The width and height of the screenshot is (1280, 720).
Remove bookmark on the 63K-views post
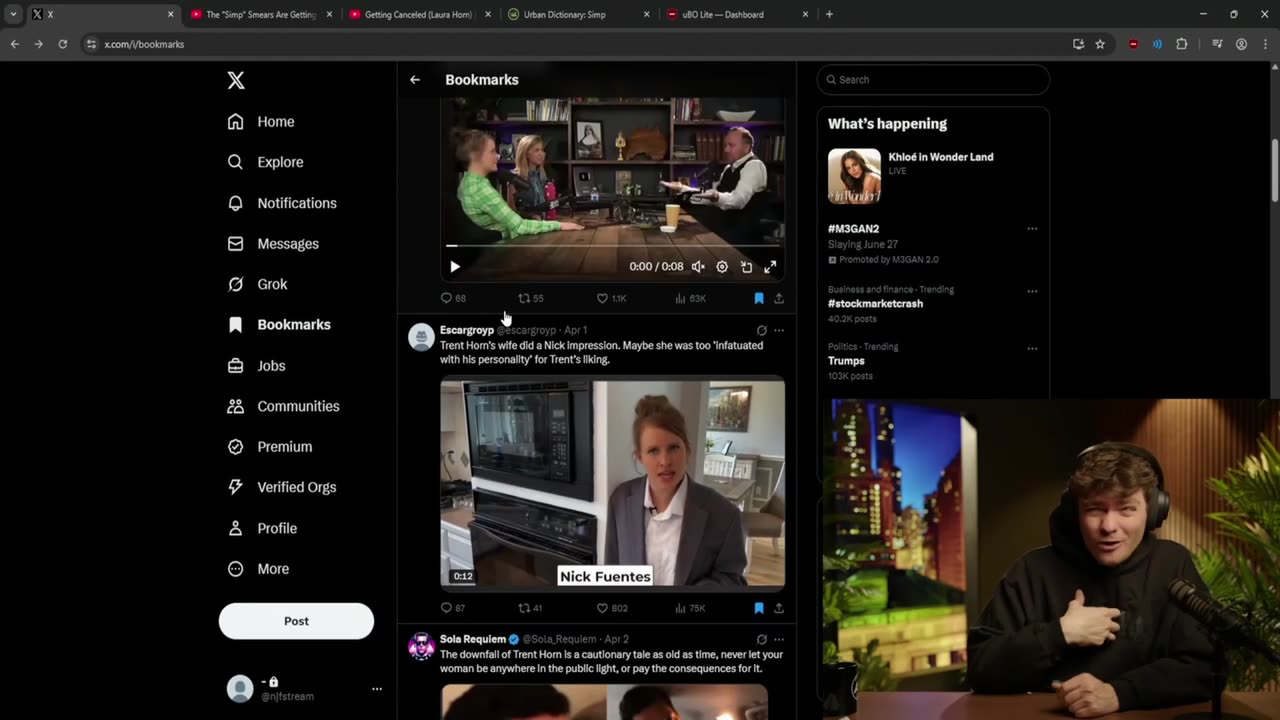pos(759,298)
